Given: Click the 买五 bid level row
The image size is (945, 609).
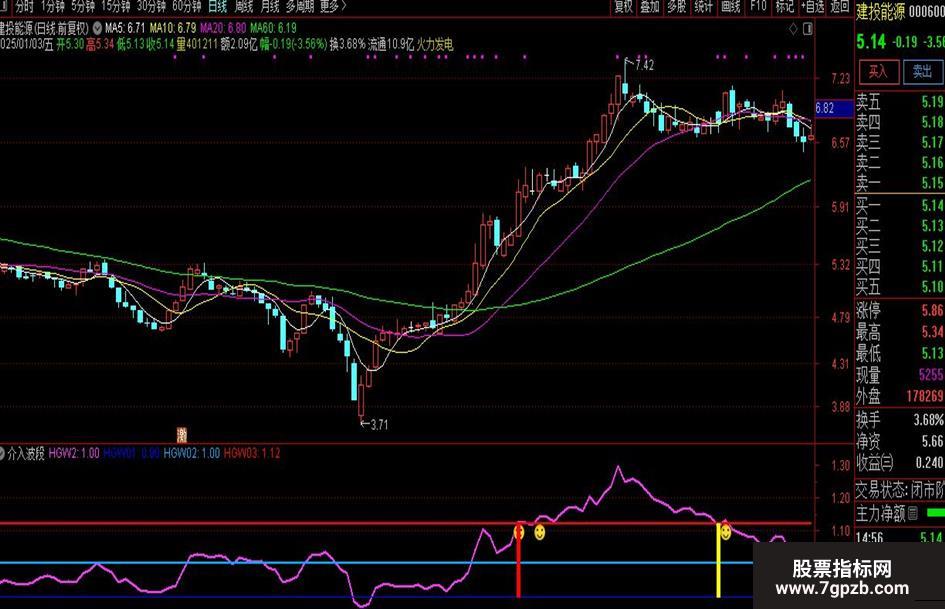Looking at the screenshot, I should 900,286.
